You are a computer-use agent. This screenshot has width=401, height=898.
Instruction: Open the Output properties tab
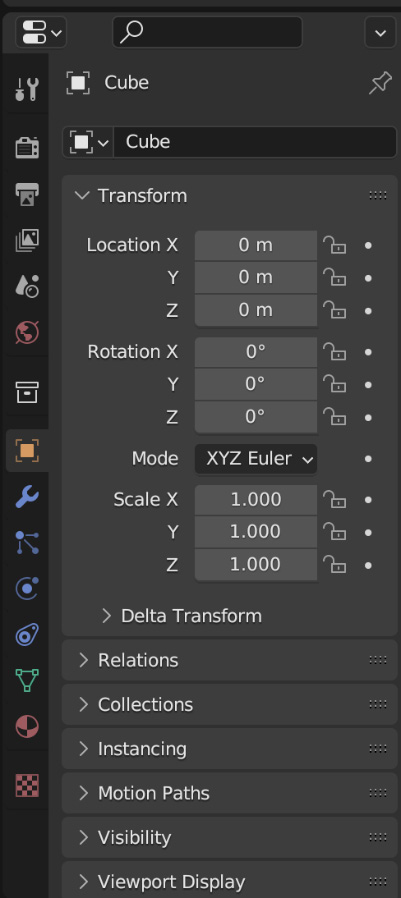pos(26,194)
